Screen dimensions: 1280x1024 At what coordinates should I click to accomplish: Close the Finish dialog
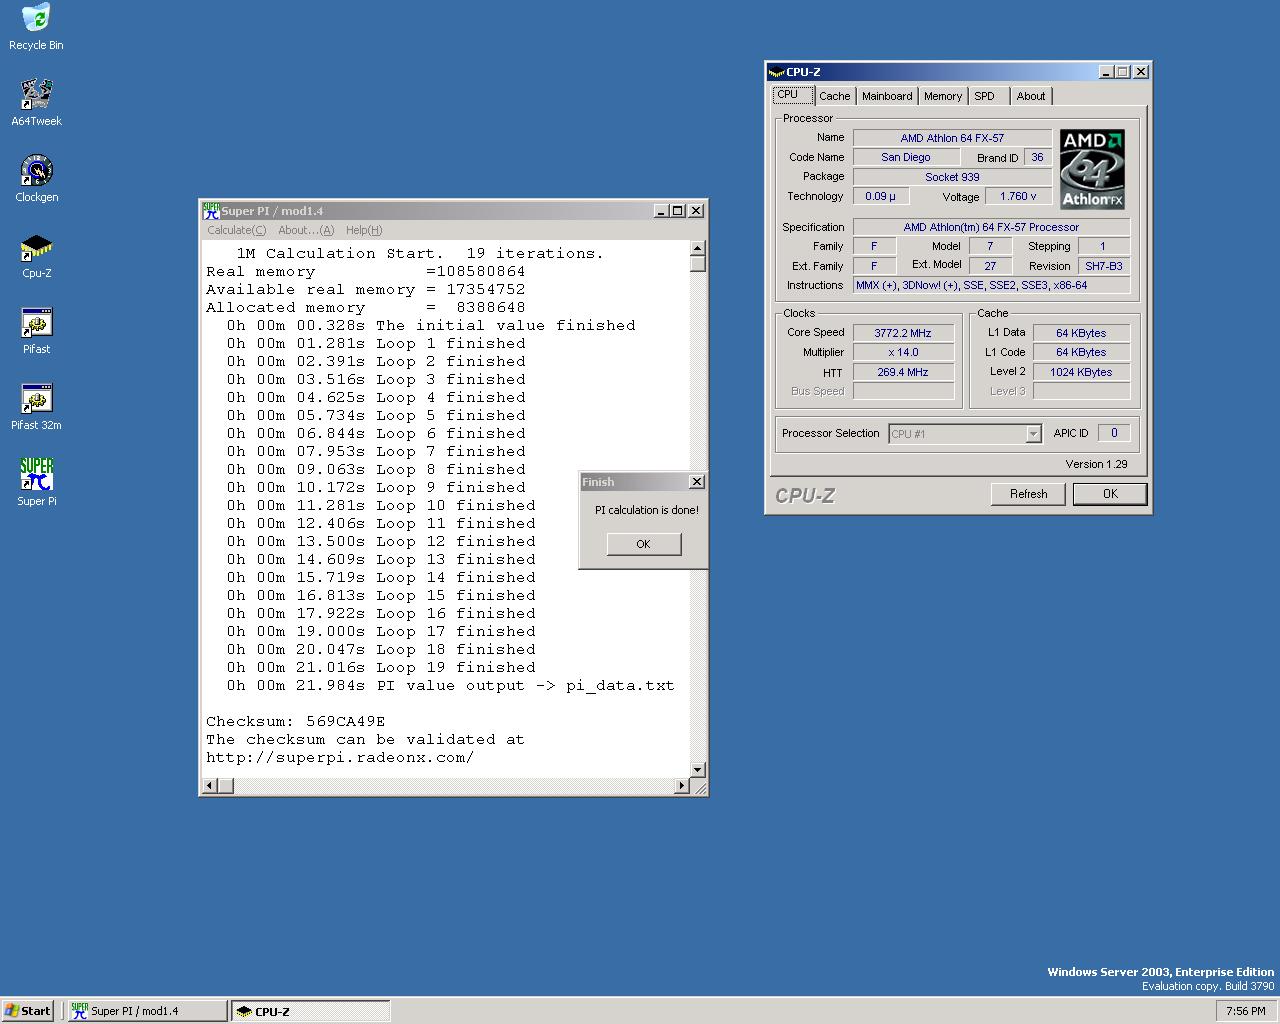click(x=696, y=482)
